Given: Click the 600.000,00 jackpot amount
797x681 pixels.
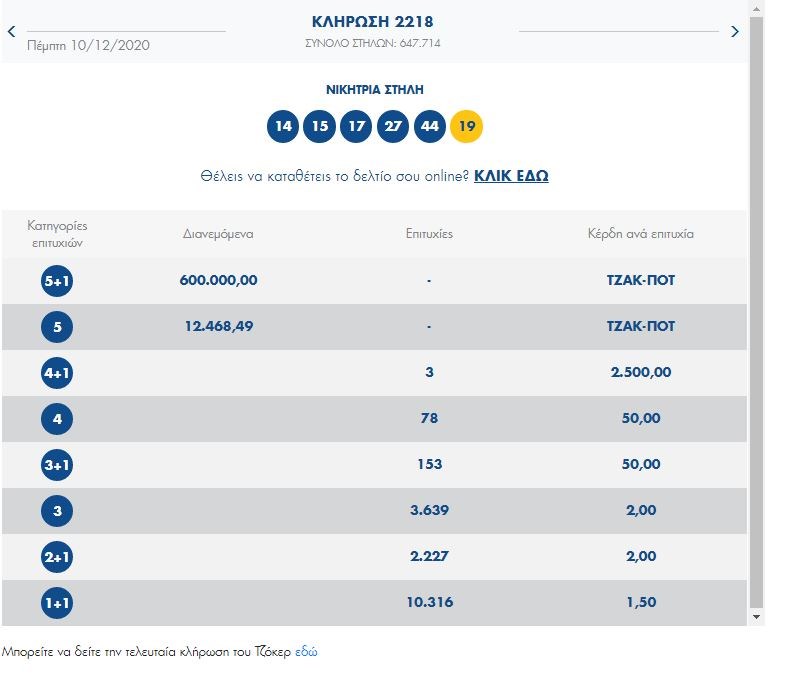Looking at the screenshot, I should [x=218, y=281].
